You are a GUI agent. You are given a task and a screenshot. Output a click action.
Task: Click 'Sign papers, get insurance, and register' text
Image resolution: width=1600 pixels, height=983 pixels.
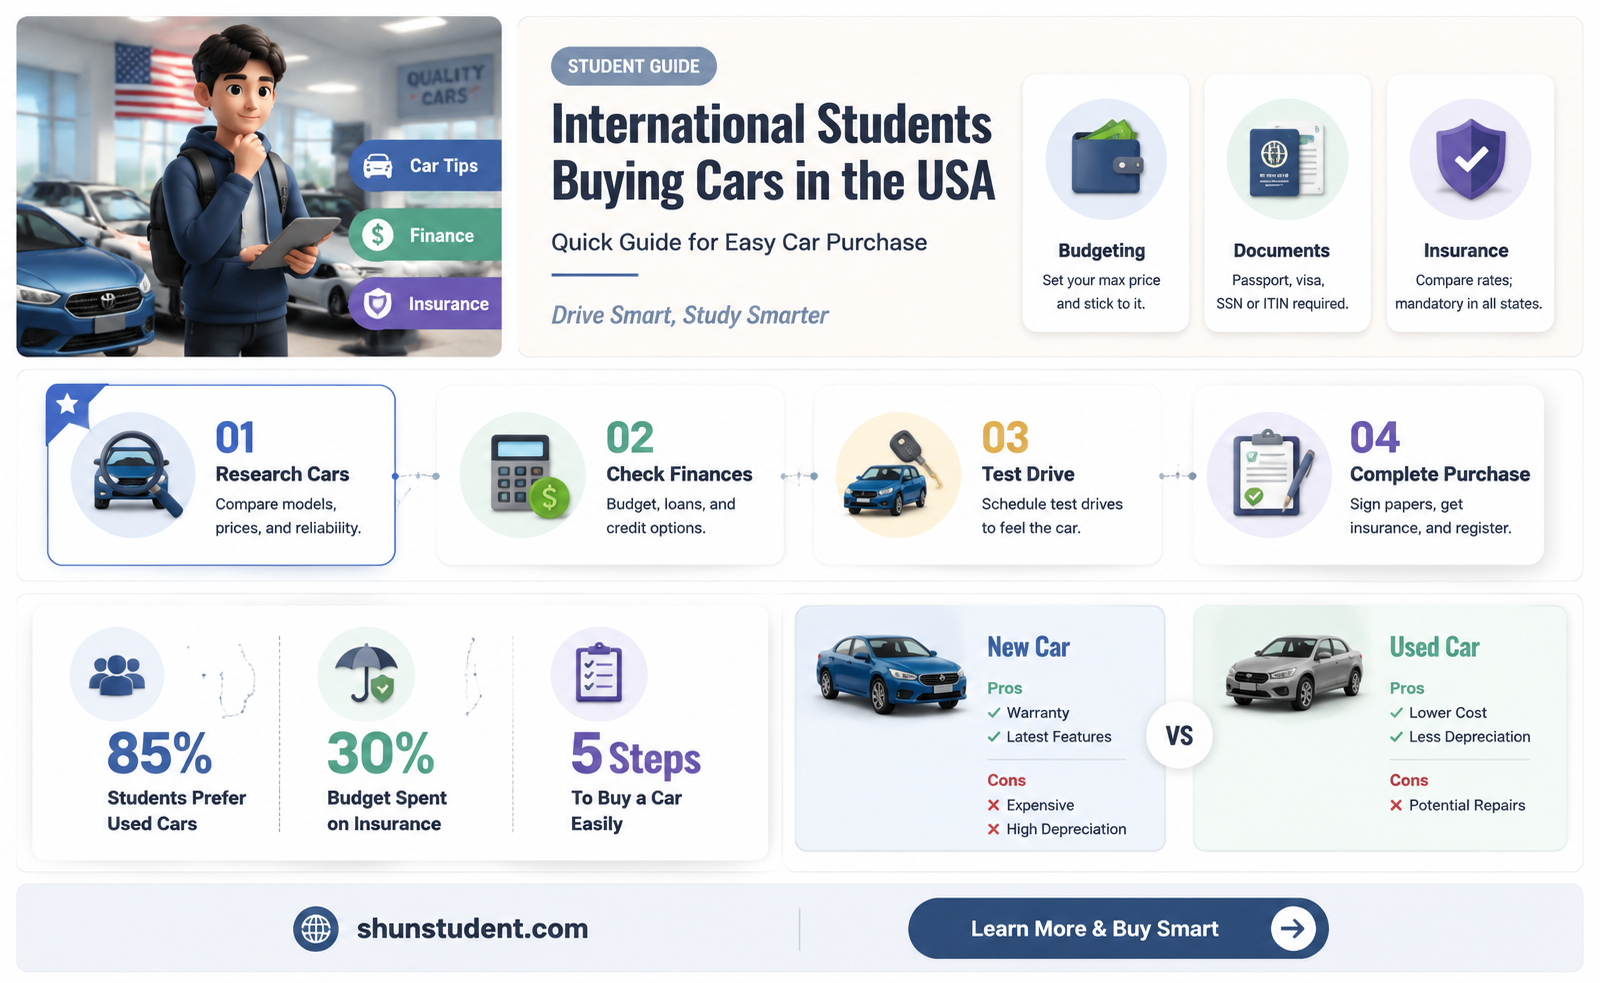pos(1431,516)
